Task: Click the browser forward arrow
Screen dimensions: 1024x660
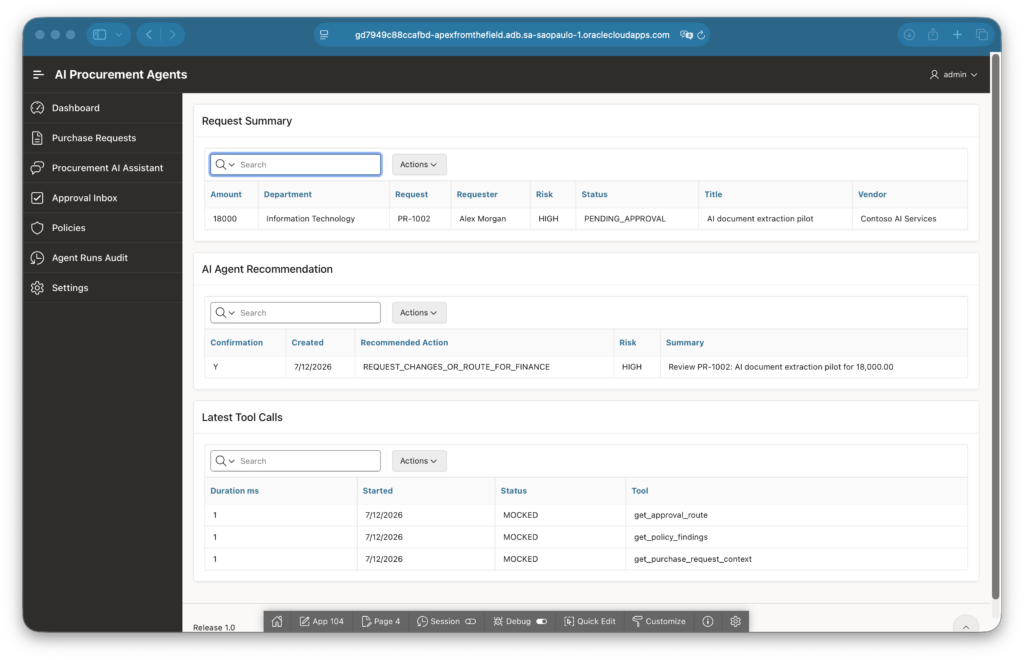Action: (x=172, y=35)
